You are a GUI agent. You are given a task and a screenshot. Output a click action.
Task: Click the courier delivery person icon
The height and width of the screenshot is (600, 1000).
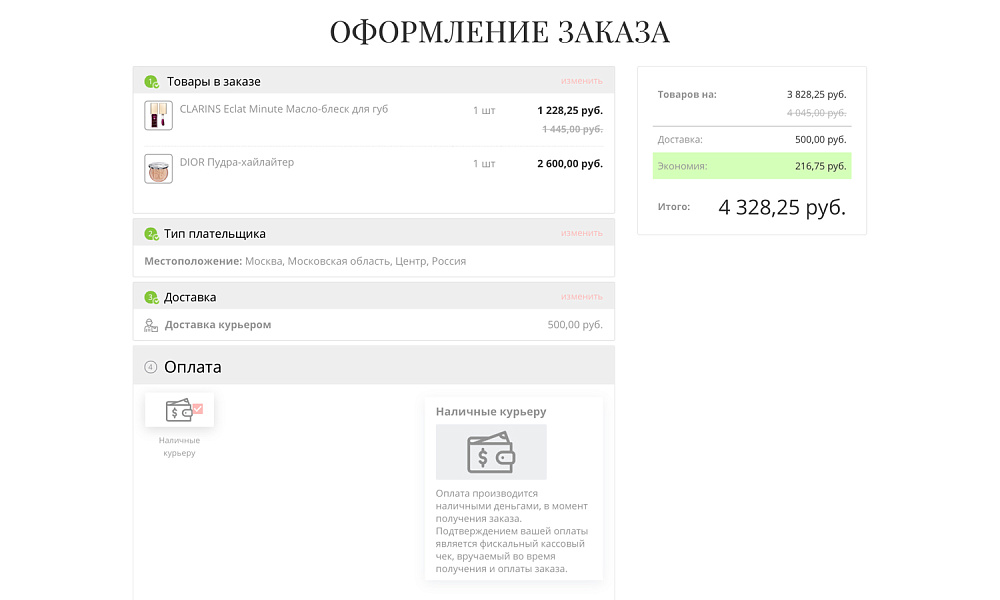[x=151, y=325]
